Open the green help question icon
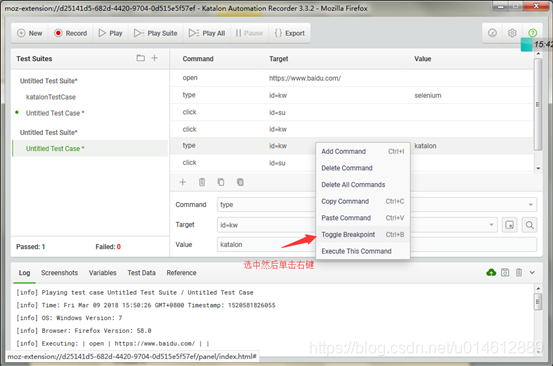553x366 pixels. click(x=533, y=33)
